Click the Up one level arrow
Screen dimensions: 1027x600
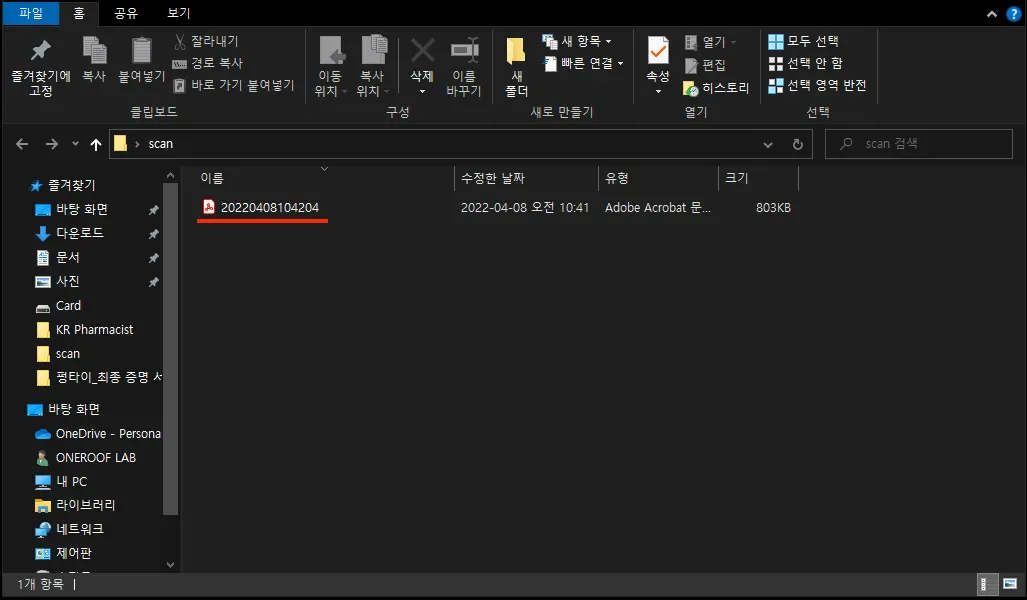click(96, 144)
